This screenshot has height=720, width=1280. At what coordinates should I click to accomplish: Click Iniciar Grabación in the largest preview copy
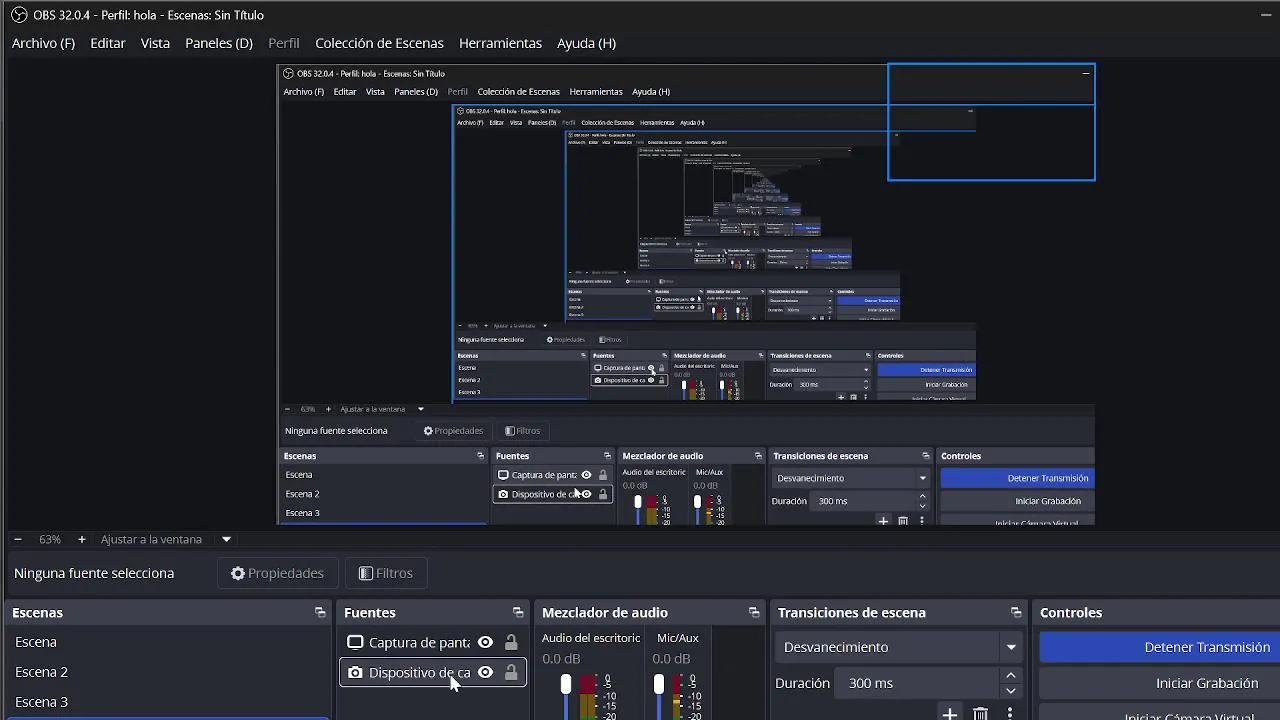point(1018,501)
